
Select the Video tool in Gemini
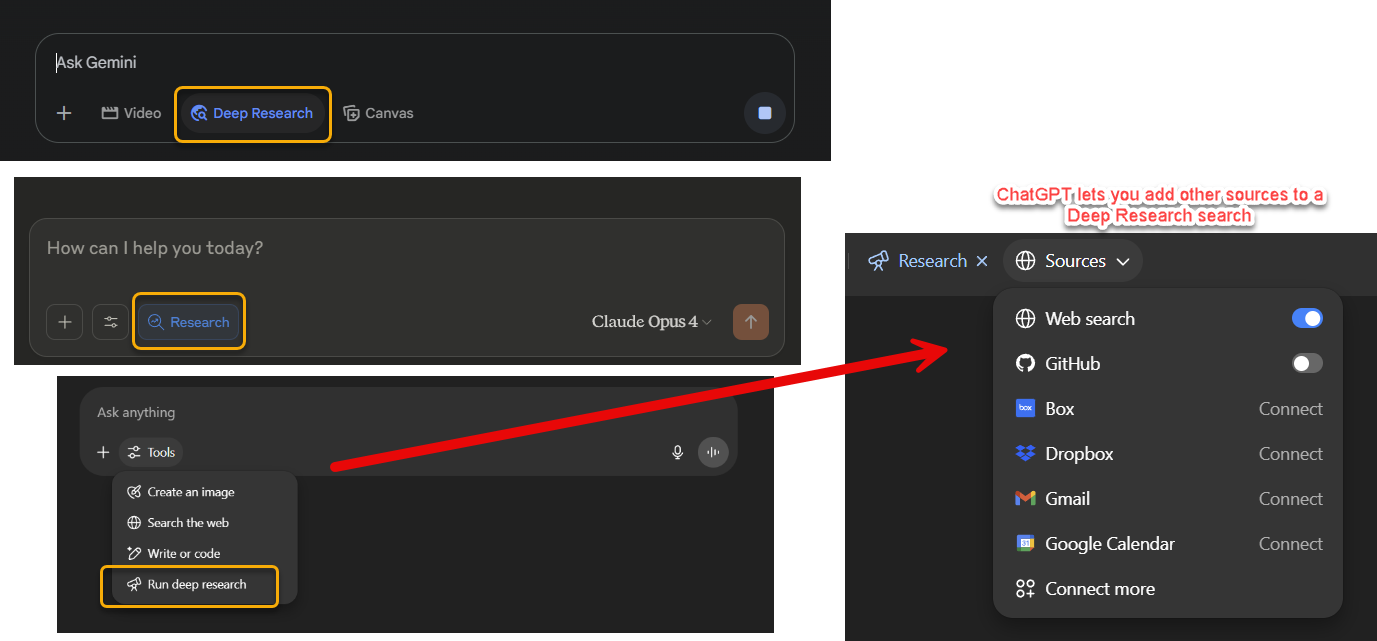click(131, 113)
